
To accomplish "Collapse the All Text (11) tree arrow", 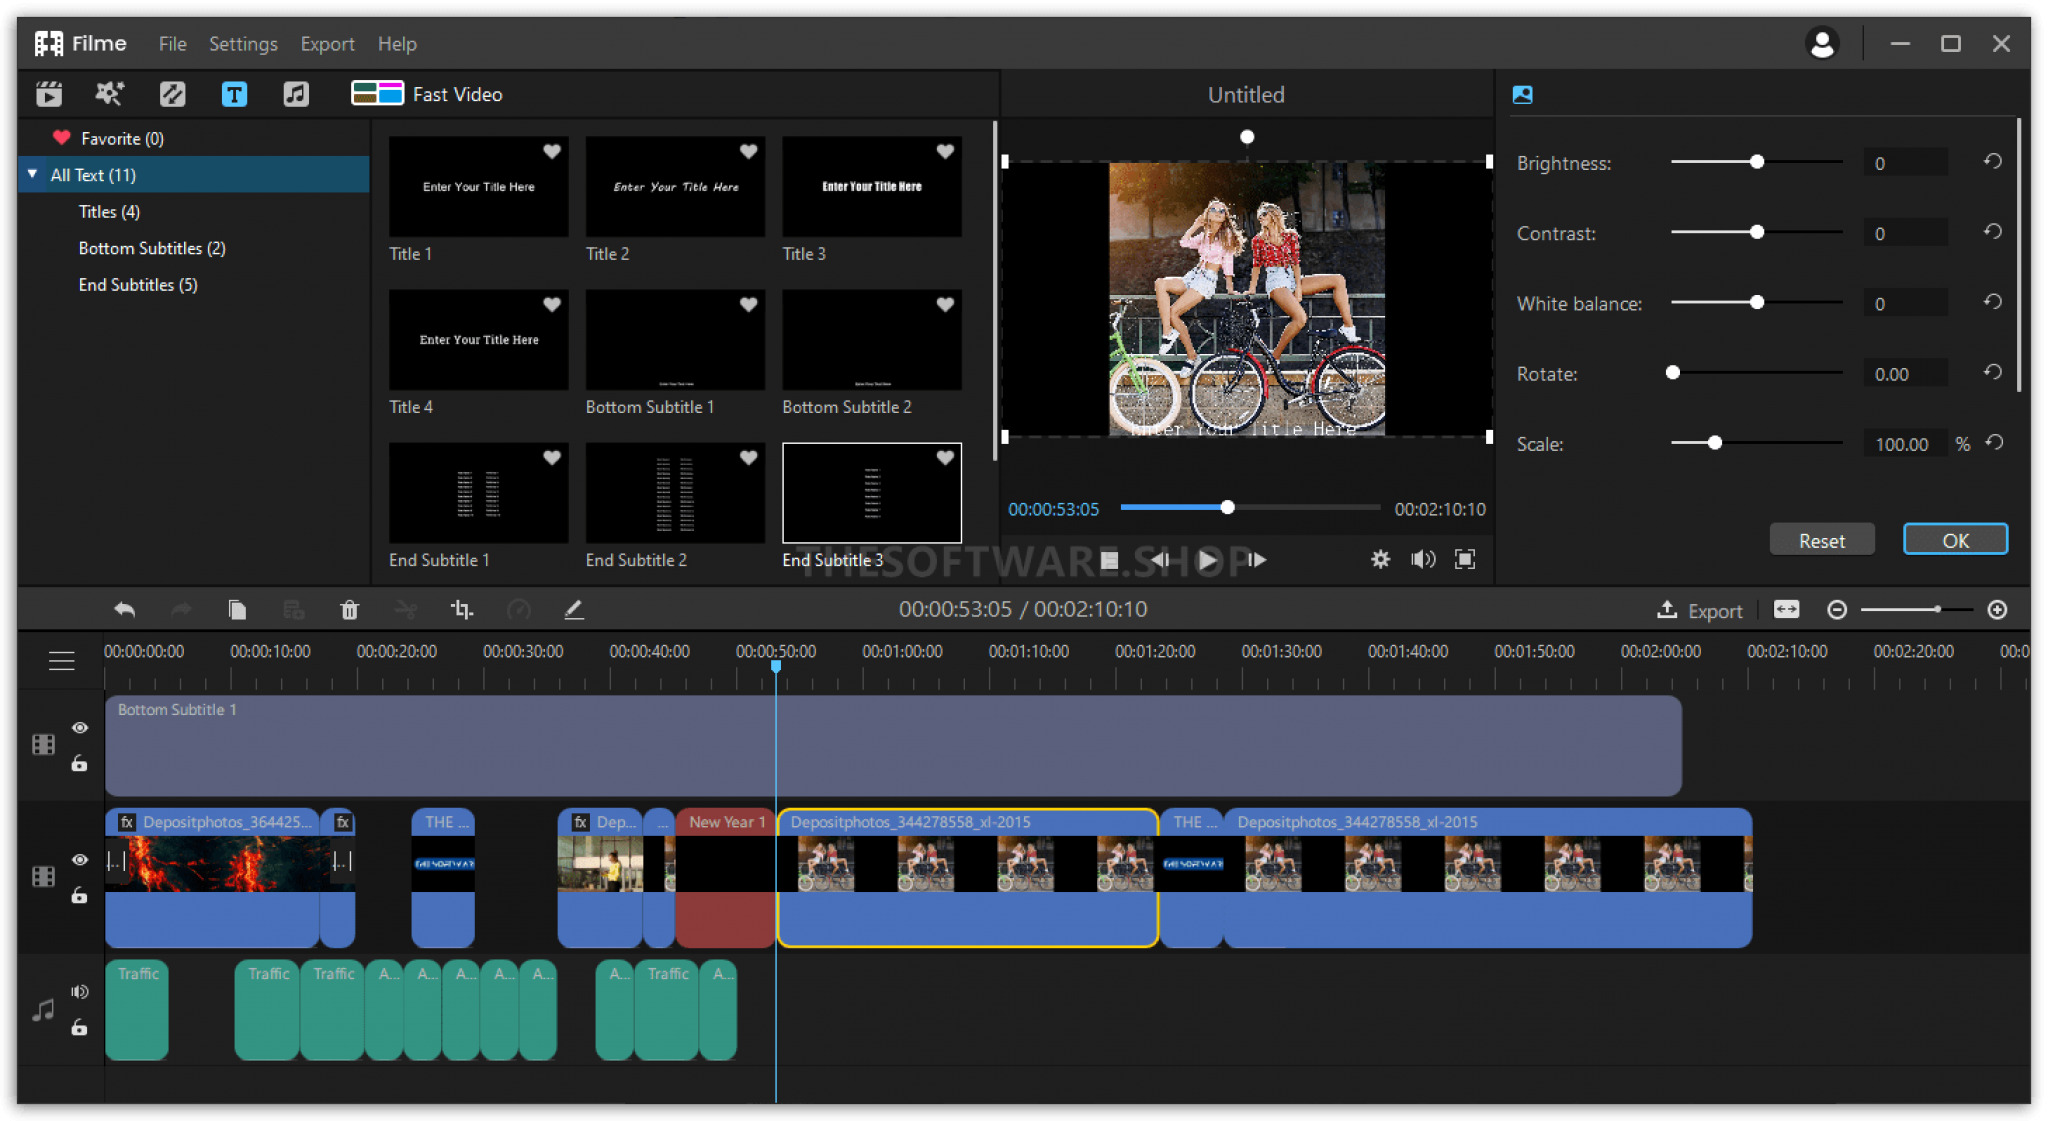I will tap(33, 175).
